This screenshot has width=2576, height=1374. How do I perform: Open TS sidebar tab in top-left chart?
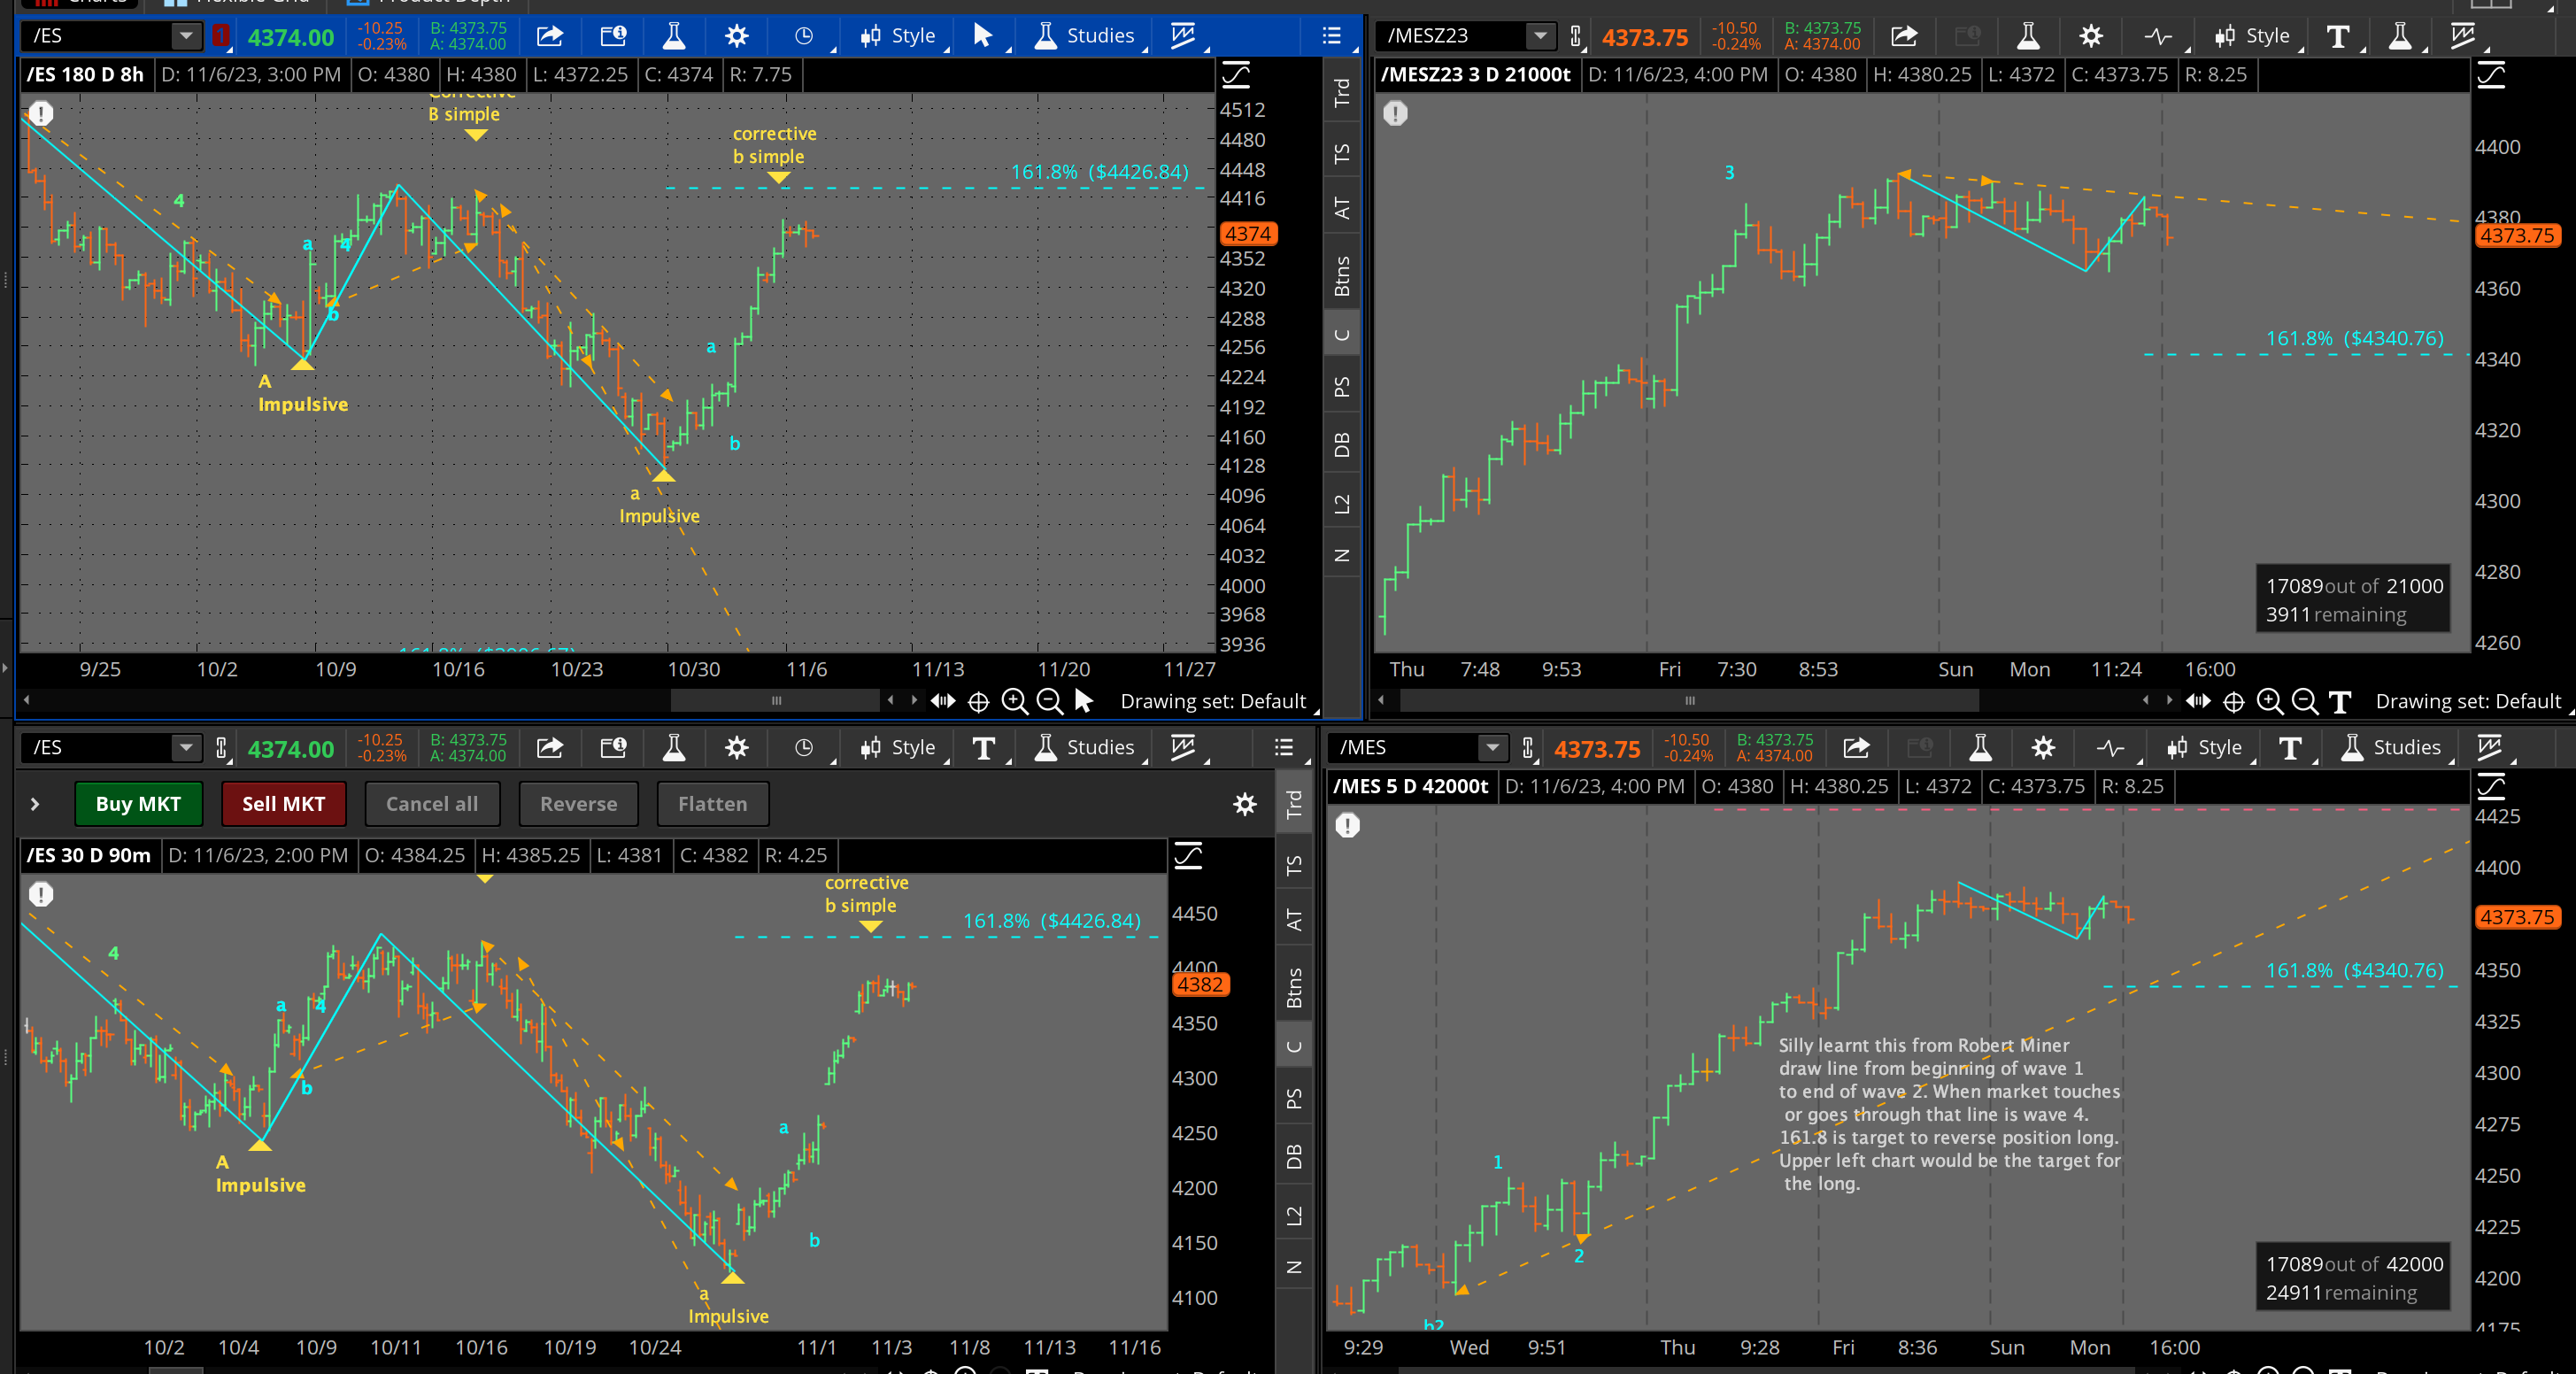tap(1342, 153)
